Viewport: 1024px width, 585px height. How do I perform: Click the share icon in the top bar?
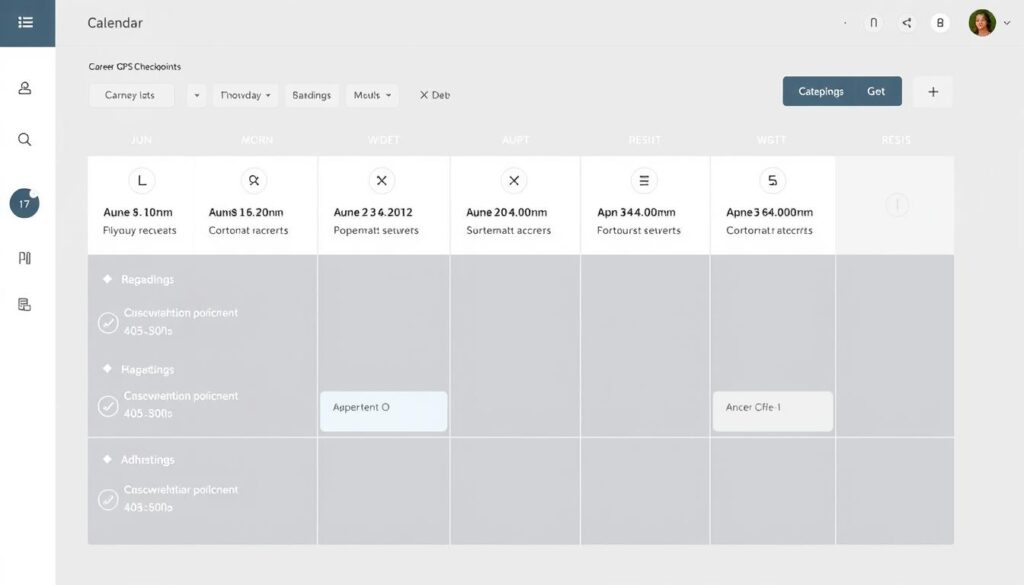(906, 22)
